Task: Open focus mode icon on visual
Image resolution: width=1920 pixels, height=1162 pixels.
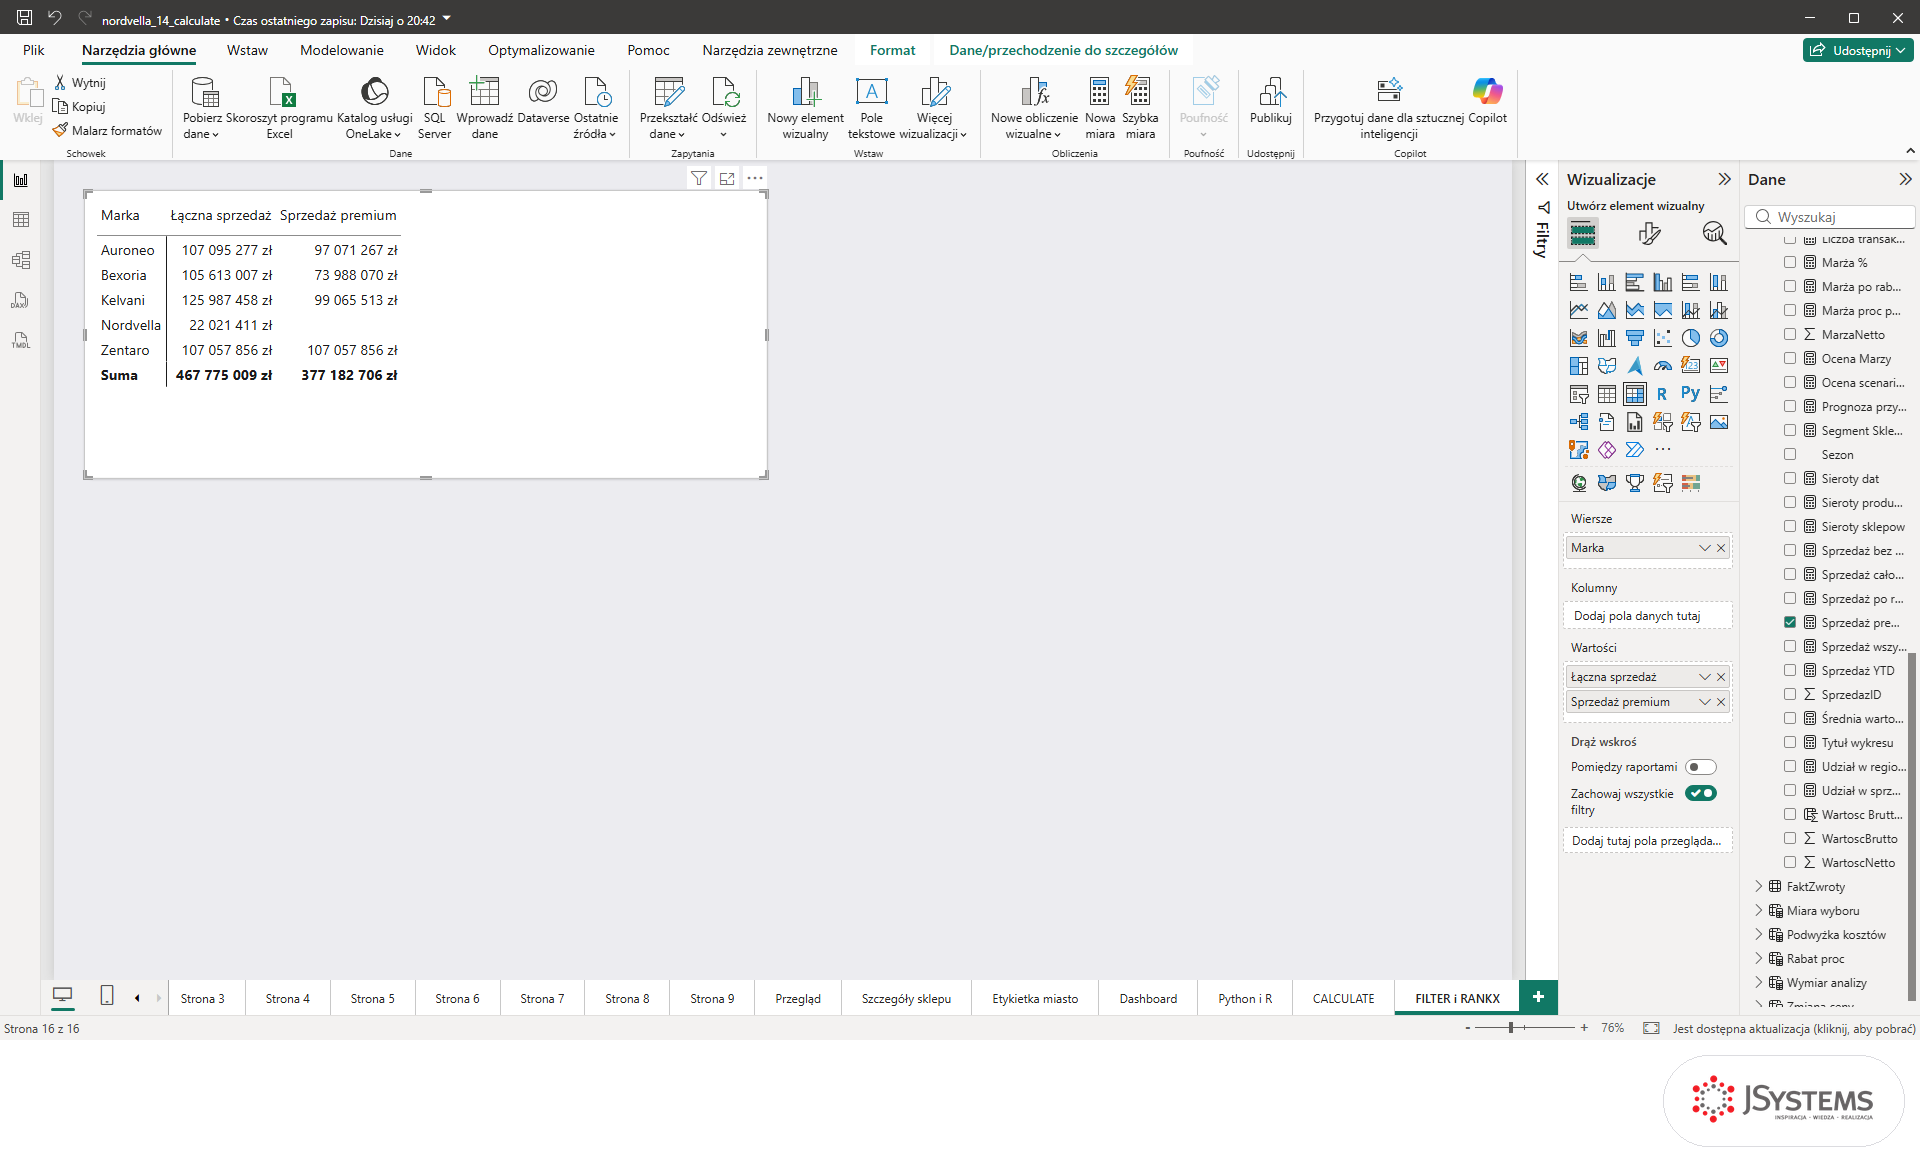Action: [x=727, y=178]
